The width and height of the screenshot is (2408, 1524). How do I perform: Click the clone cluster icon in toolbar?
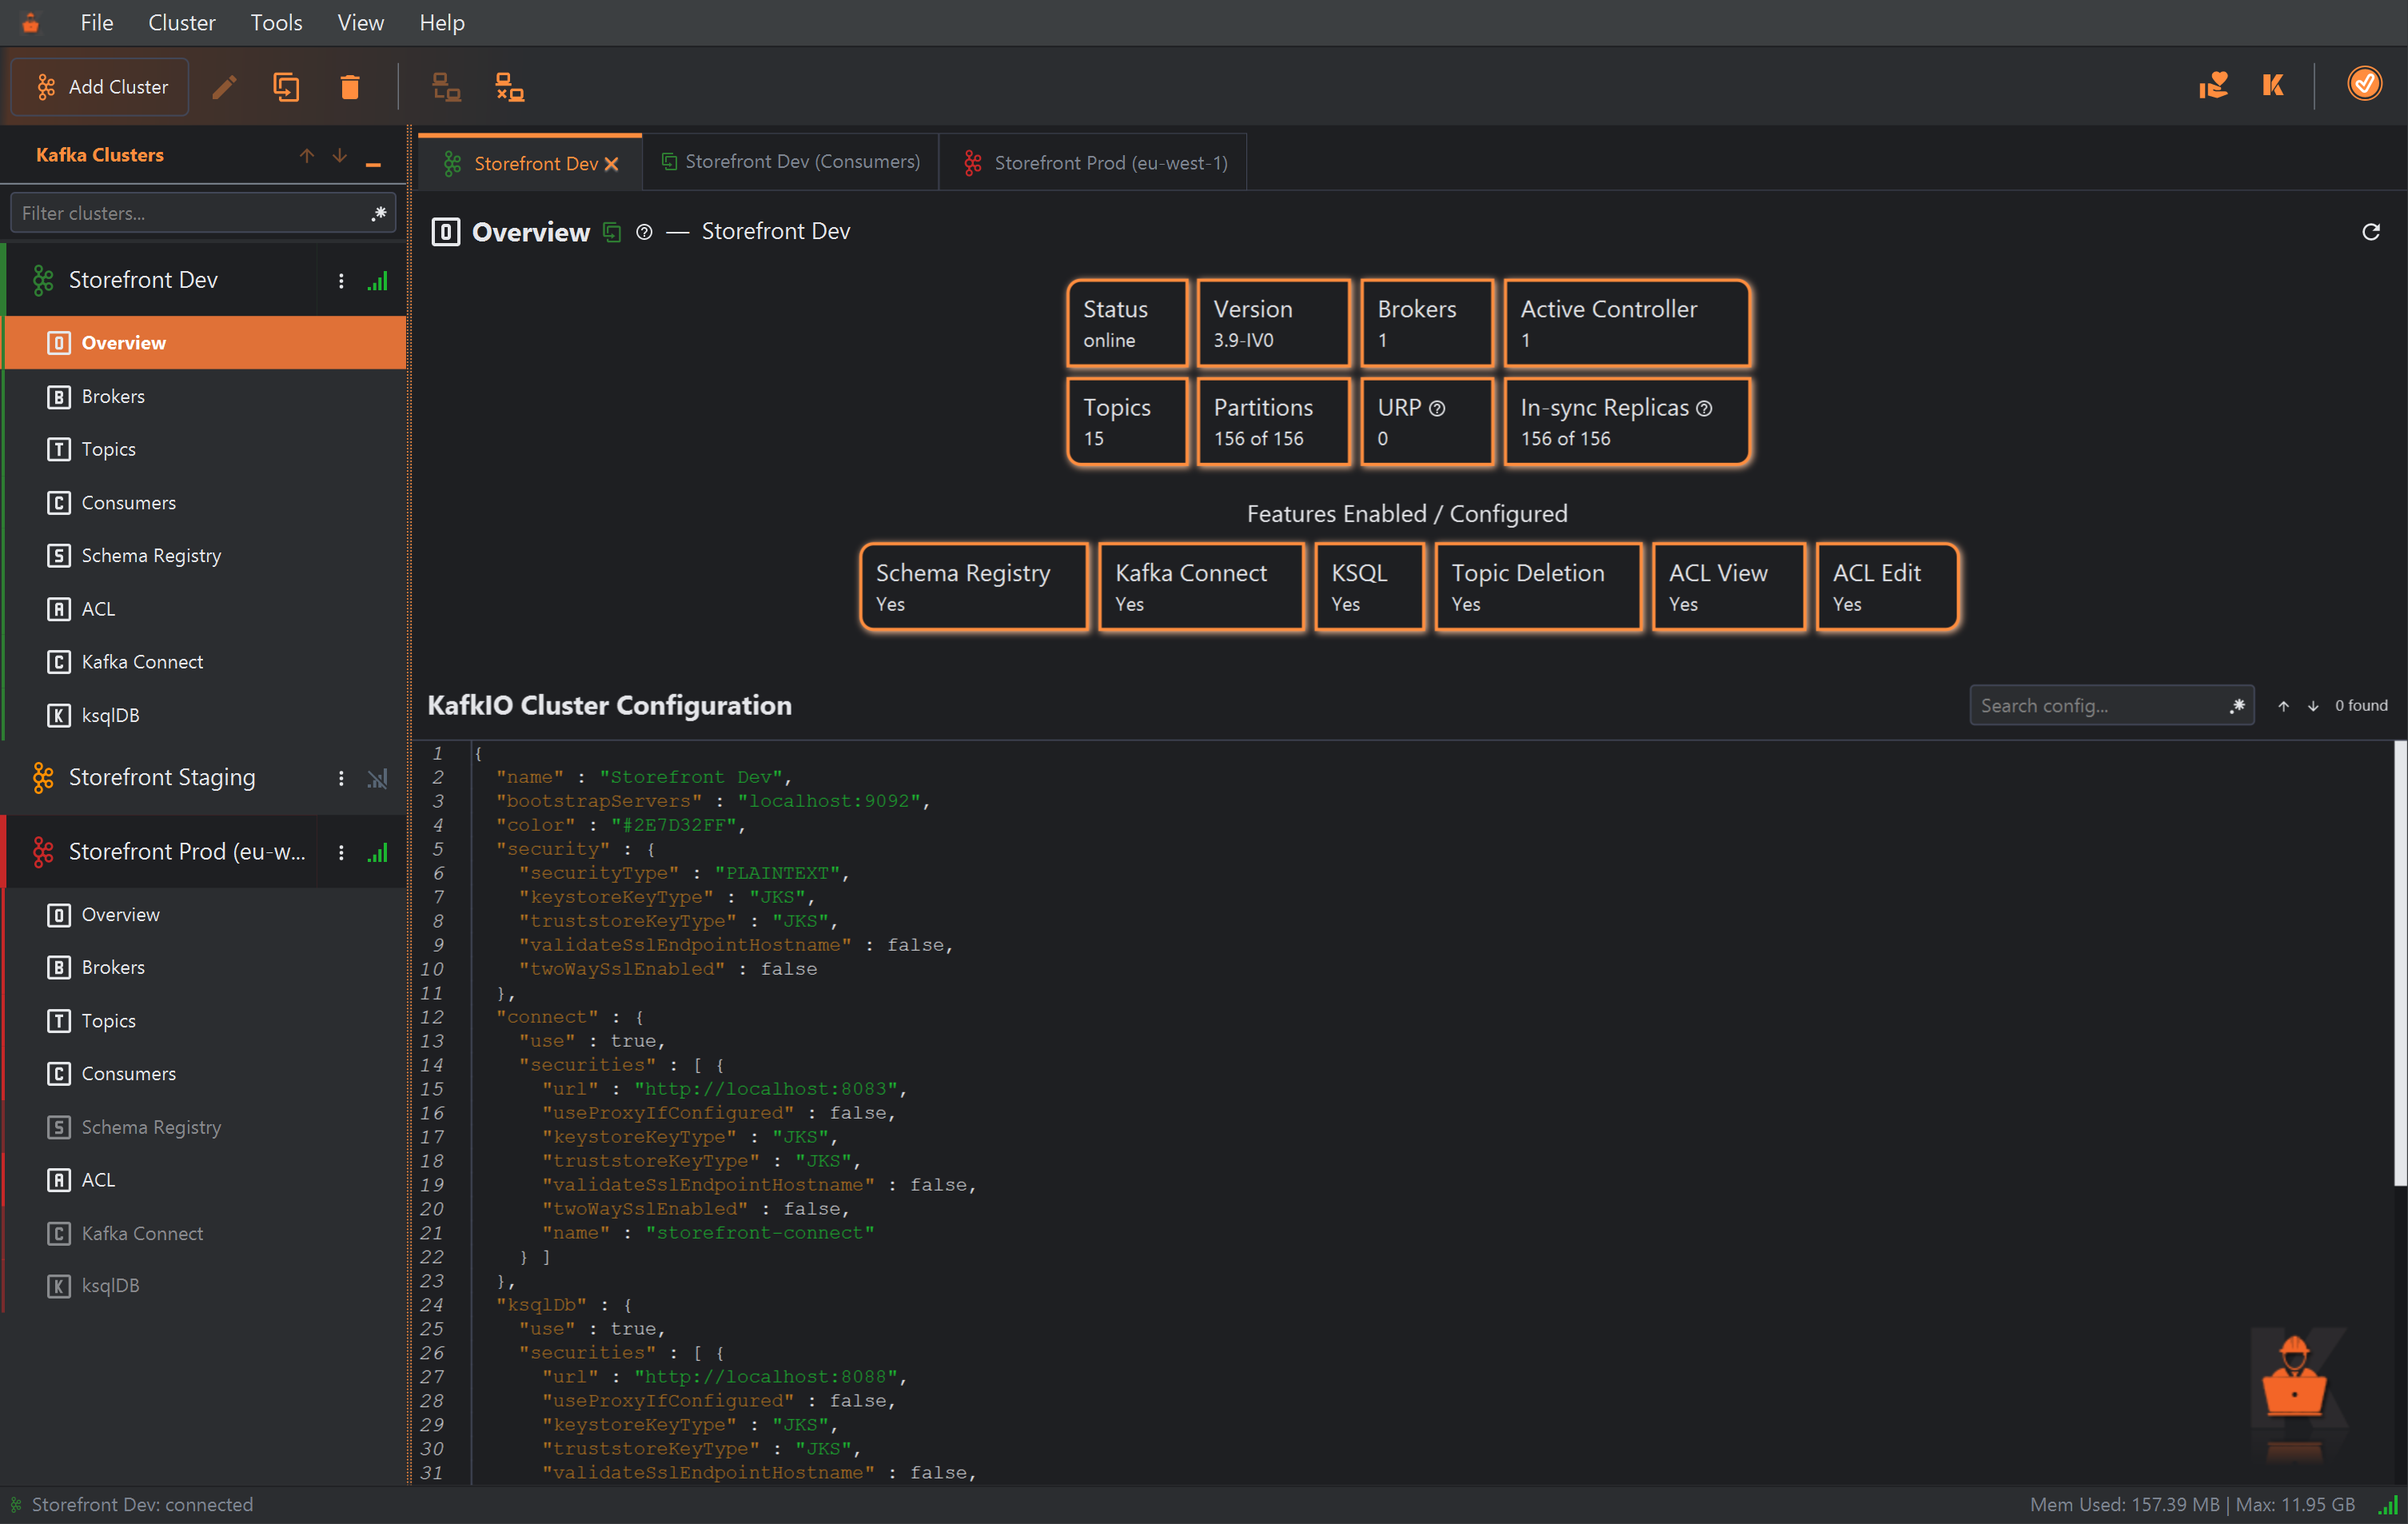tap(287, 87)
